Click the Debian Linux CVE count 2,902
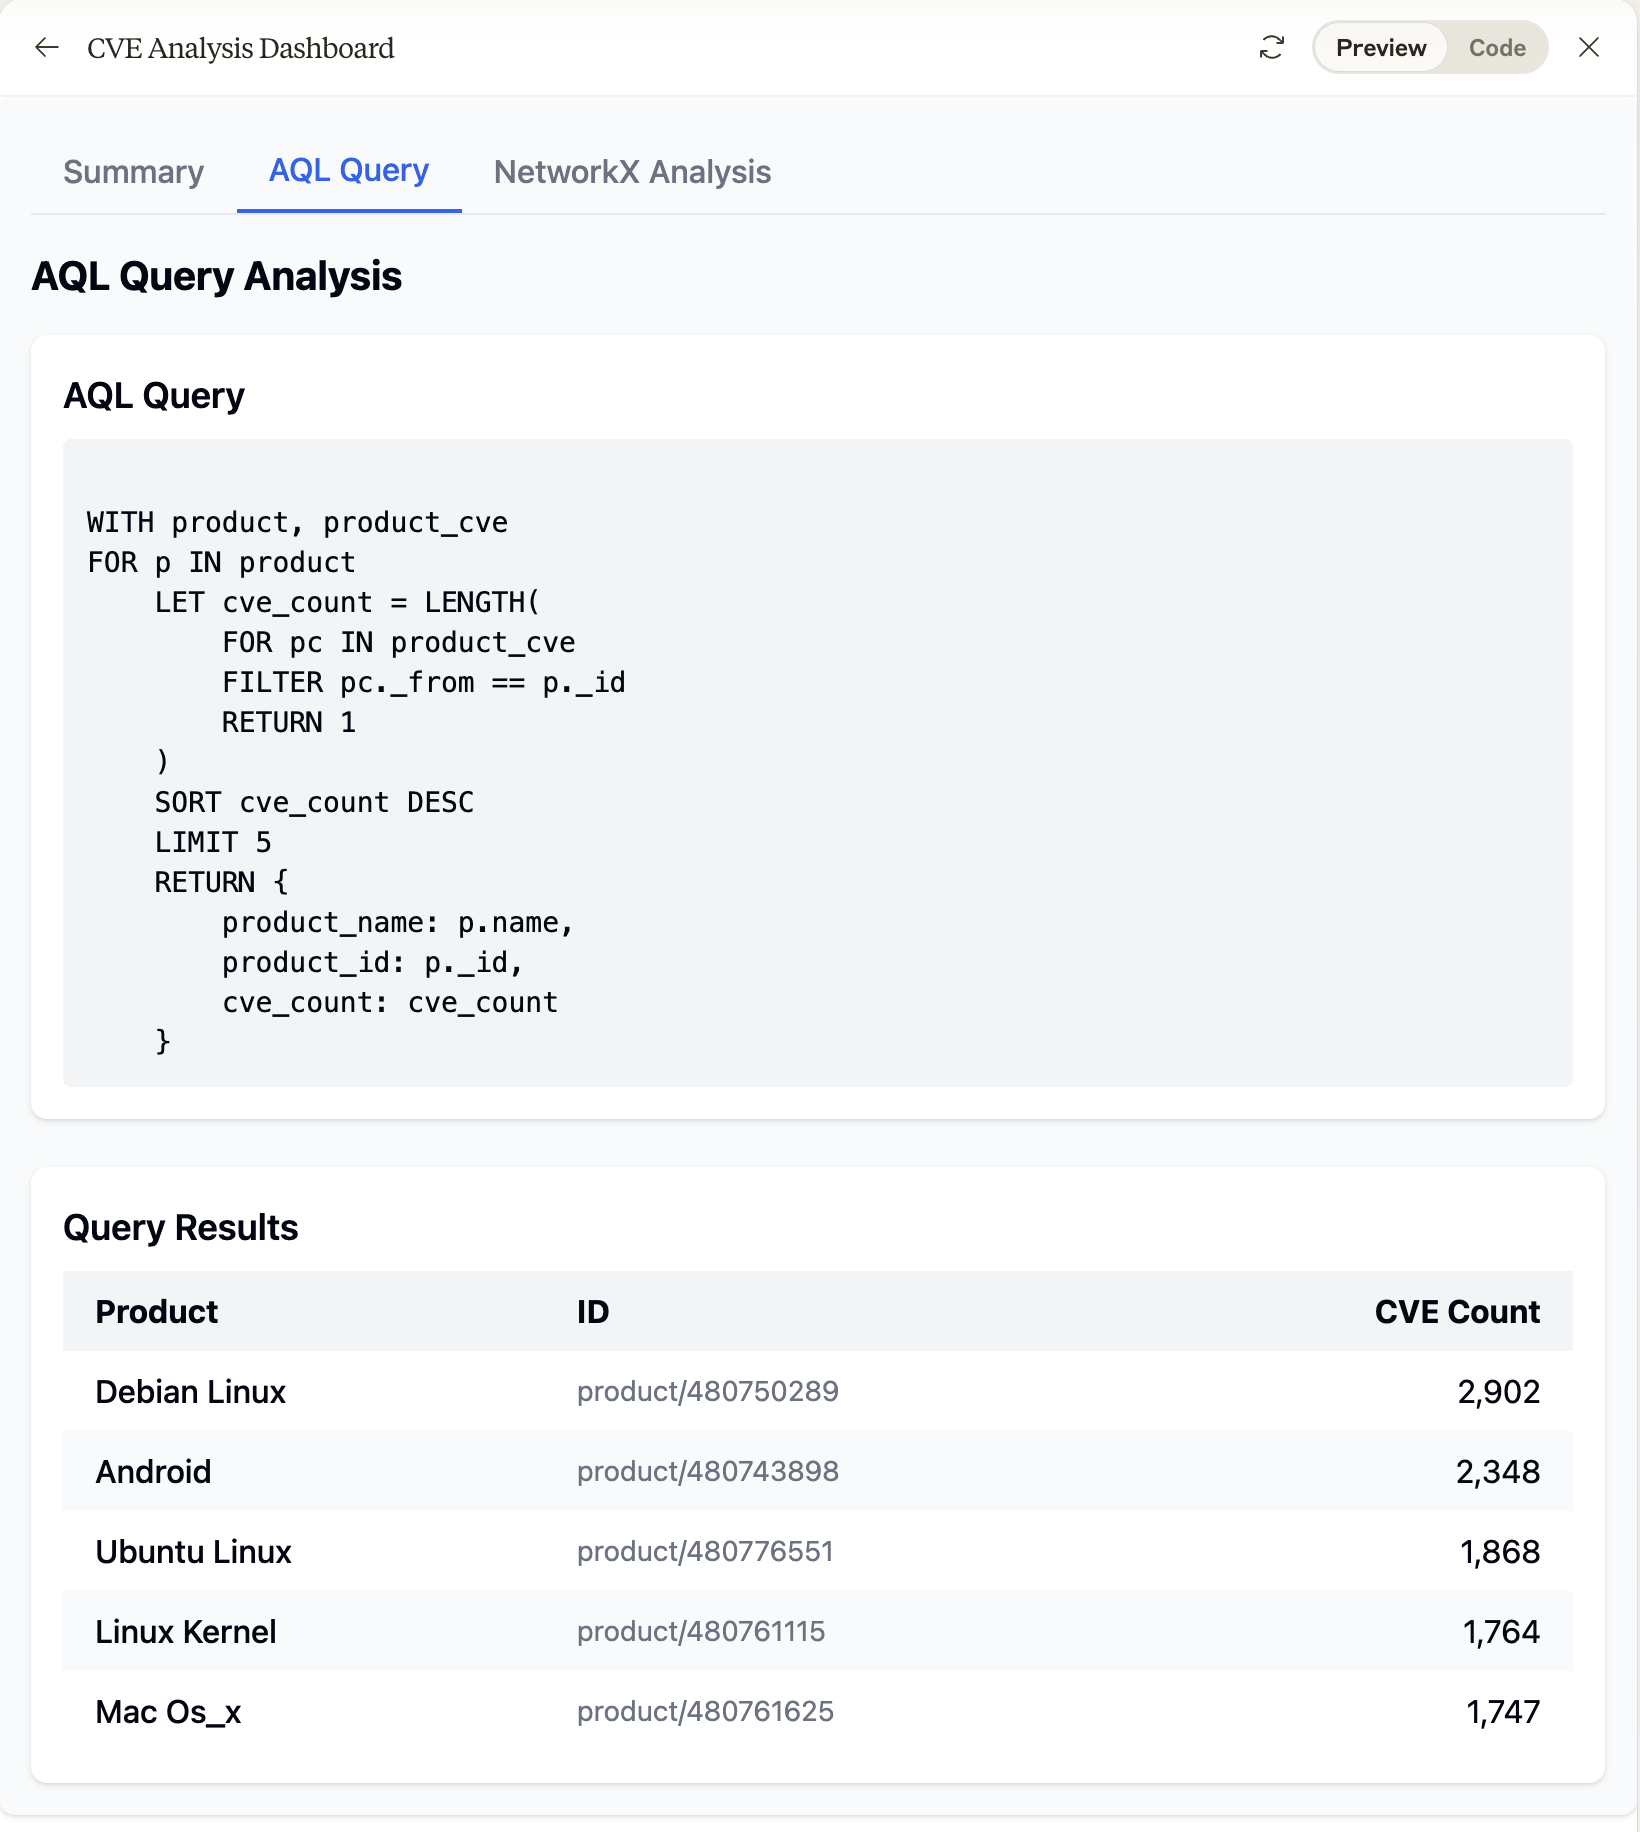Screen dimensions: 1640x1832 coord(1498,1391)
